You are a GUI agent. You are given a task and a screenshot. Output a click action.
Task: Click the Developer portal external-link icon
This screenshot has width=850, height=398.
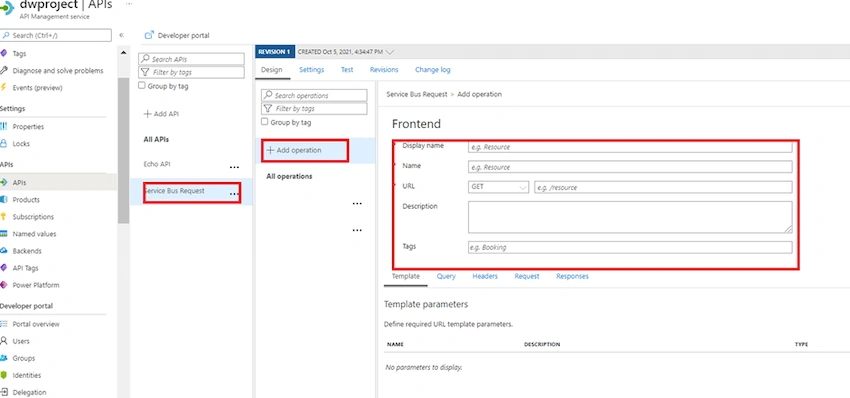[149, 35]
